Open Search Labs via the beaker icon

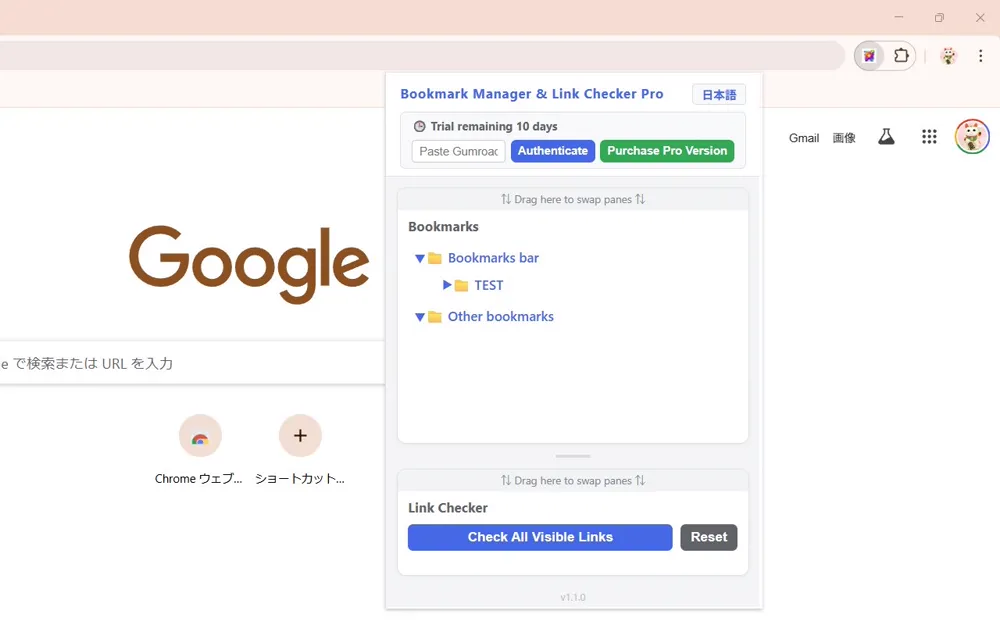(886, 137)
